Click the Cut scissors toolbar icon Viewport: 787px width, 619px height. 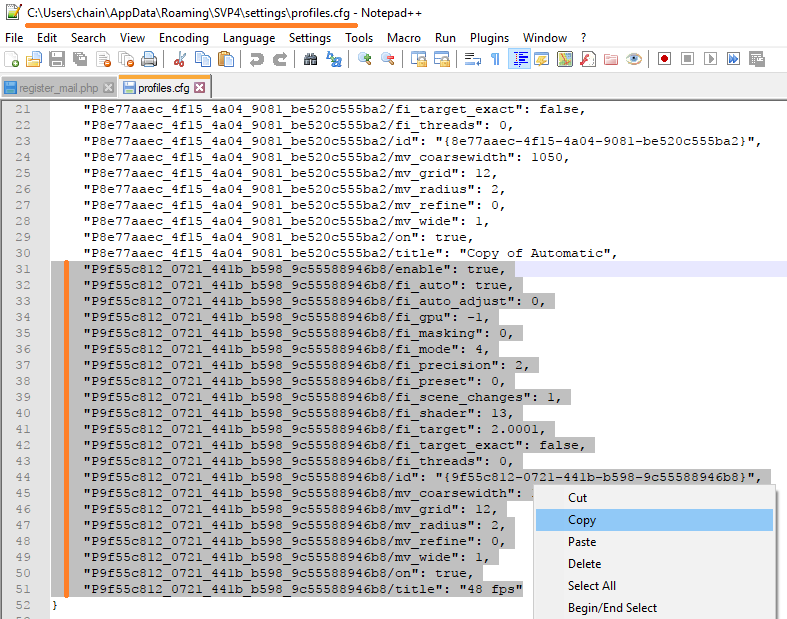coord(180,59)
